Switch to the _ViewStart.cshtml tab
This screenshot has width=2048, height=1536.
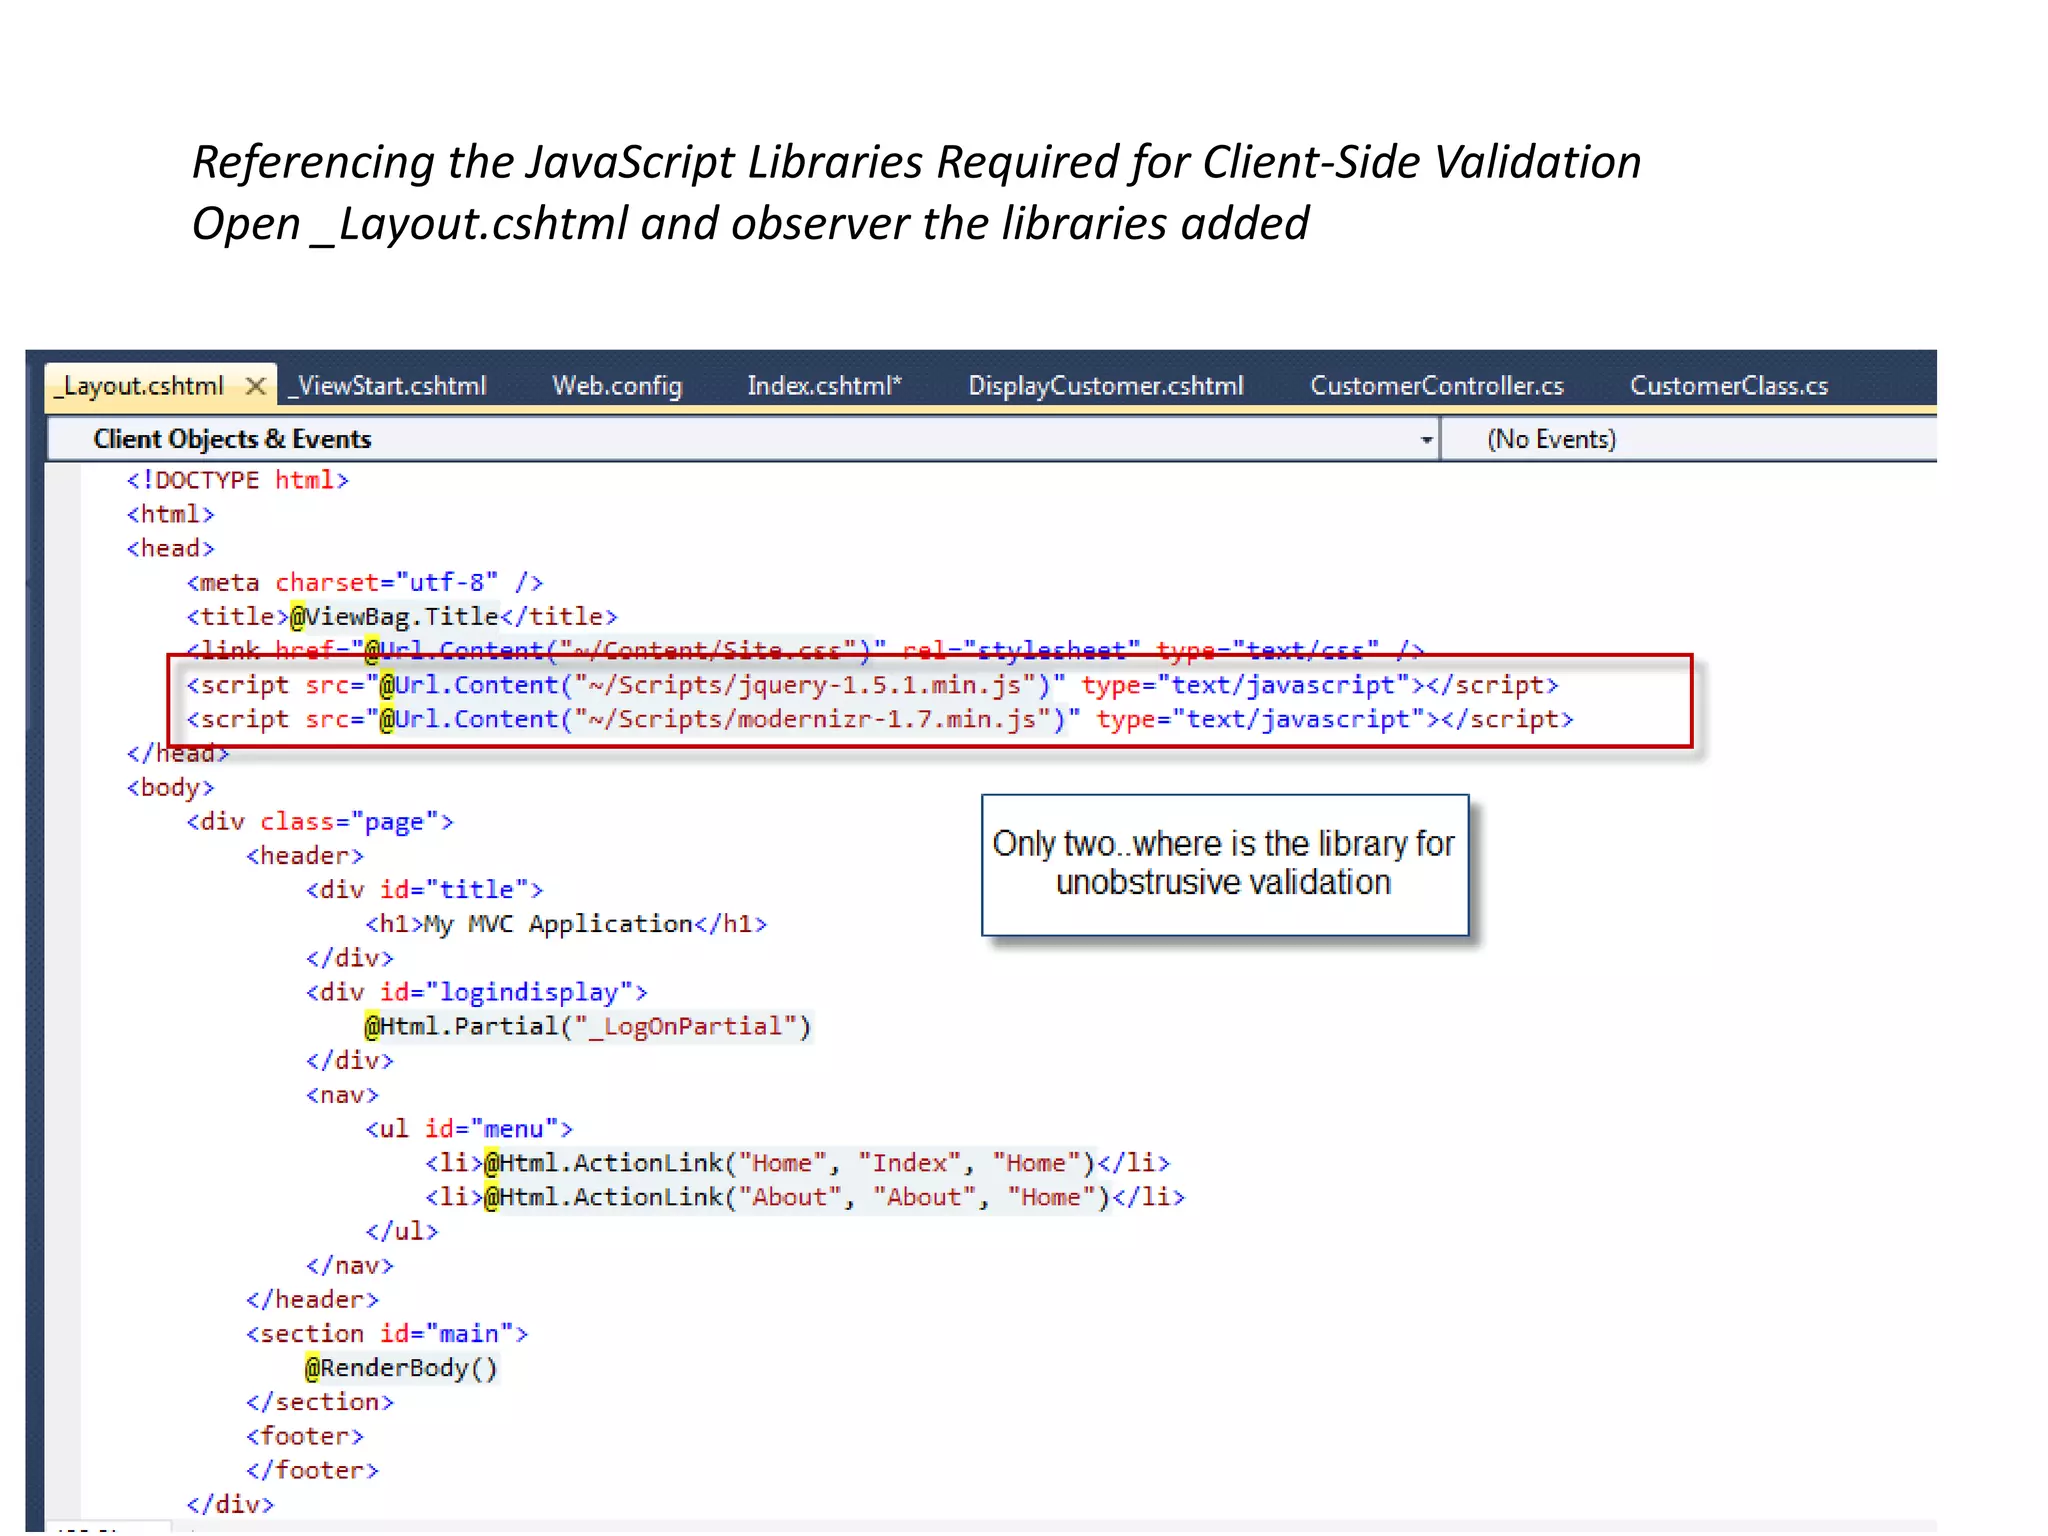click(387, 386)
